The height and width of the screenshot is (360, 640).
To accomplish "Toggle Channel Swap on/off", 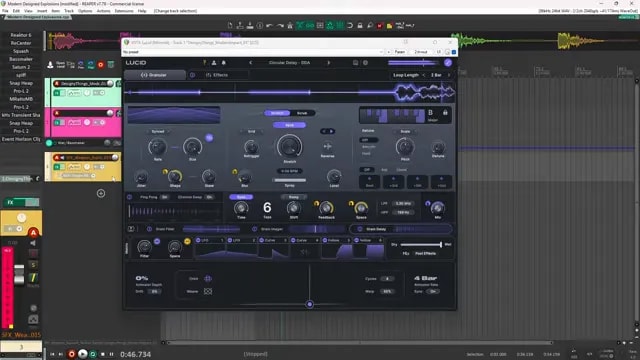I will coord(209,197).
